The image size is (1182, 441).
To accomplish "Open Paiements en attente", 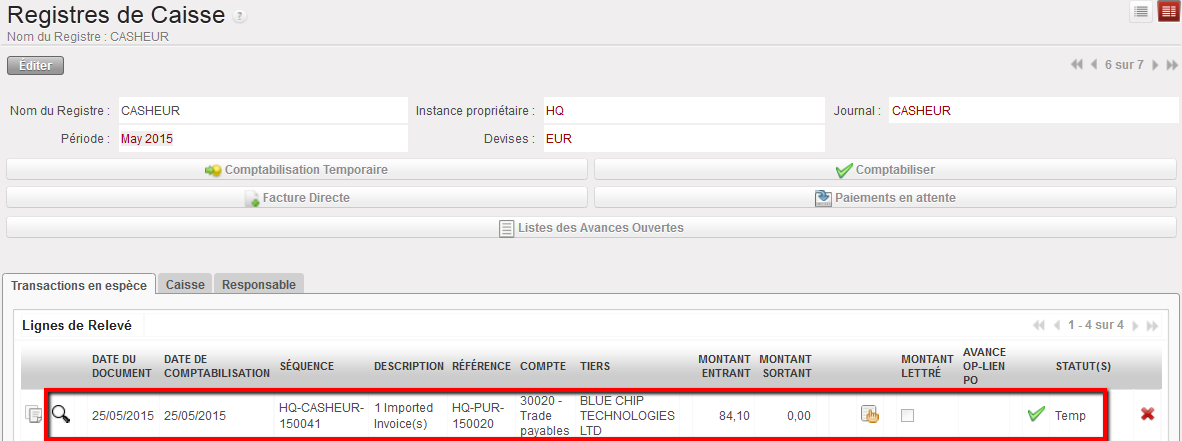I will point(885,198).
